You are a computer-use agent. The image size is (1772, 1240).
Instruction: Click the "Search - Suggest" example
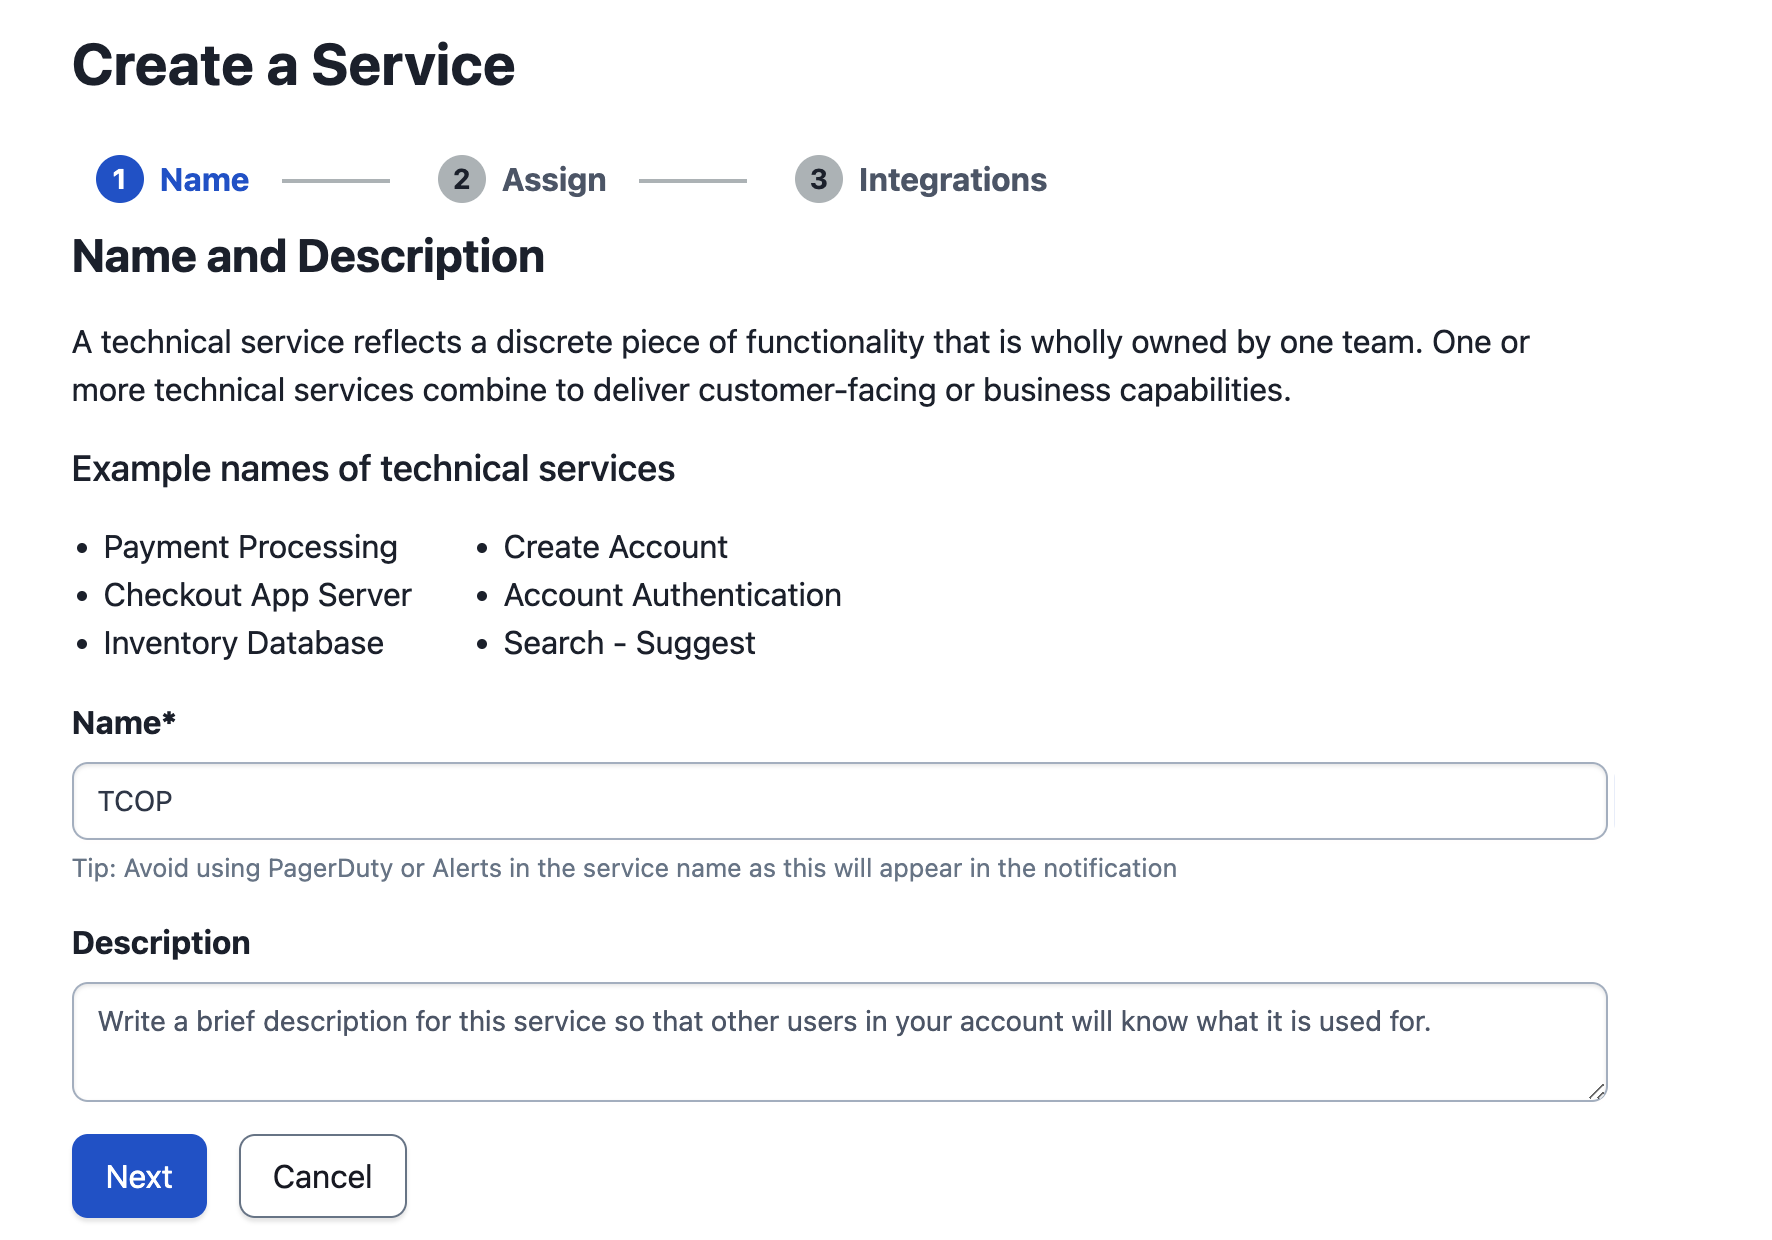tap(629, 643)
